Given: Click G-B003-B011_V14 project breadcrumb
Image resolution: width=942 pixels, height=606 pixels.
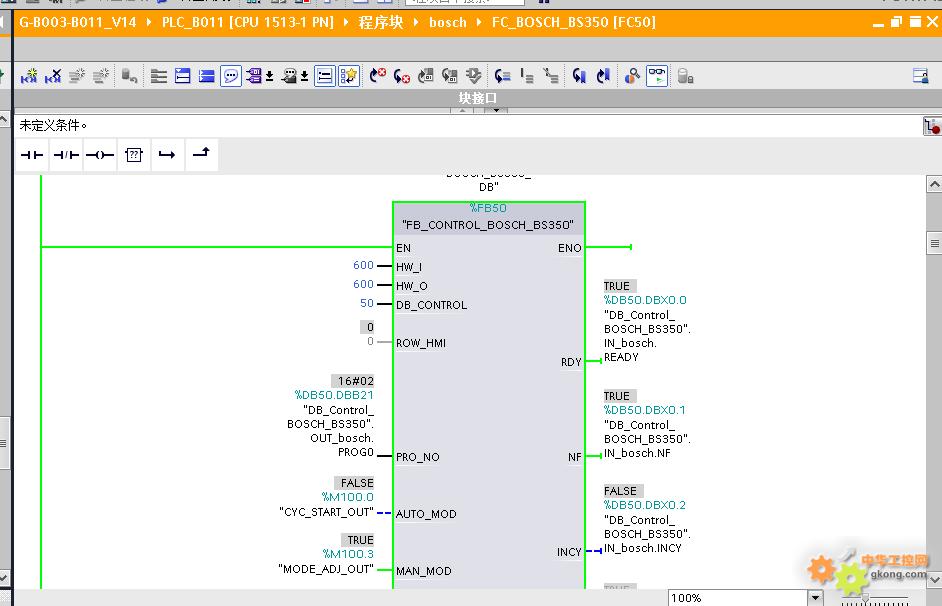Looking at the screenshot, I should click(77, 22).
